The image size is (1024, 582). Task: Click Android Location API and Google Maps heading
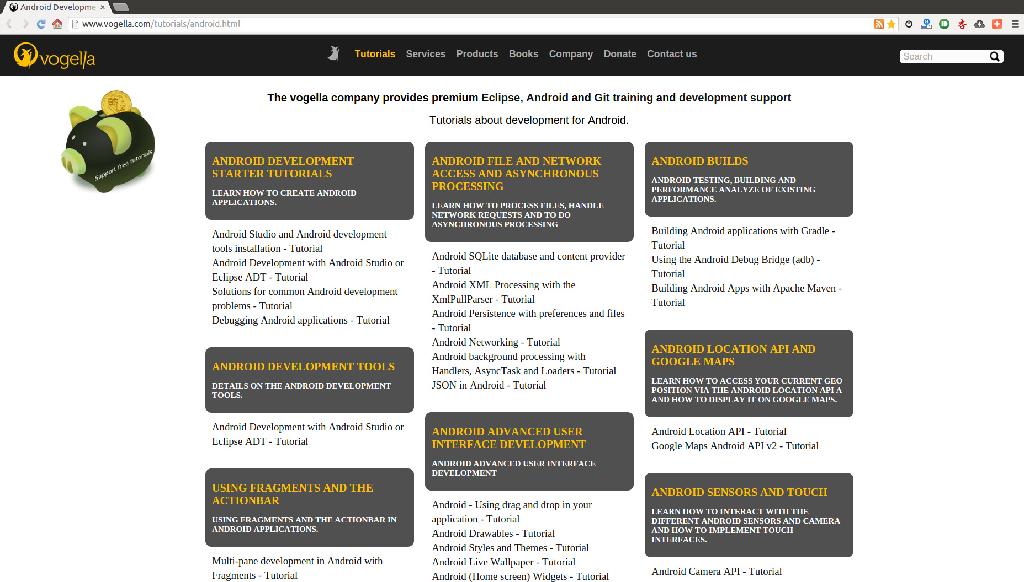pyautogui.click(x=733, y=355)
